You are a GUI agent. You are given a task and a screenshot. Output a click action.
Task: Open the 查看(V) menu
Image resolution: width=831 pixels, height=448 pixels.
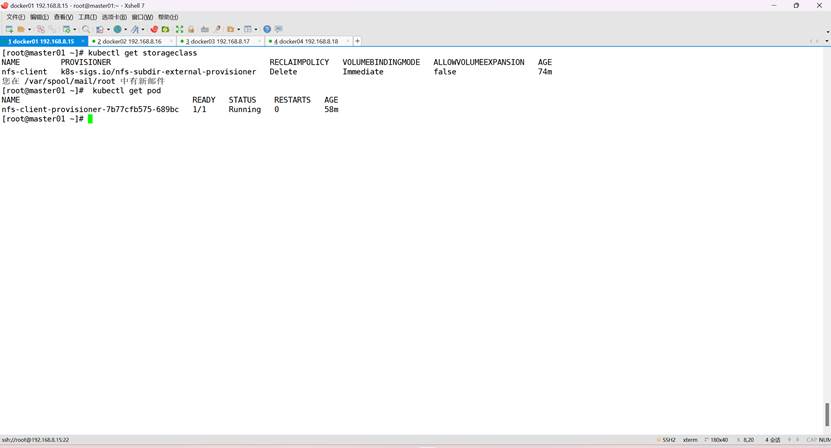pyautogui.click(x=63, y=17)
